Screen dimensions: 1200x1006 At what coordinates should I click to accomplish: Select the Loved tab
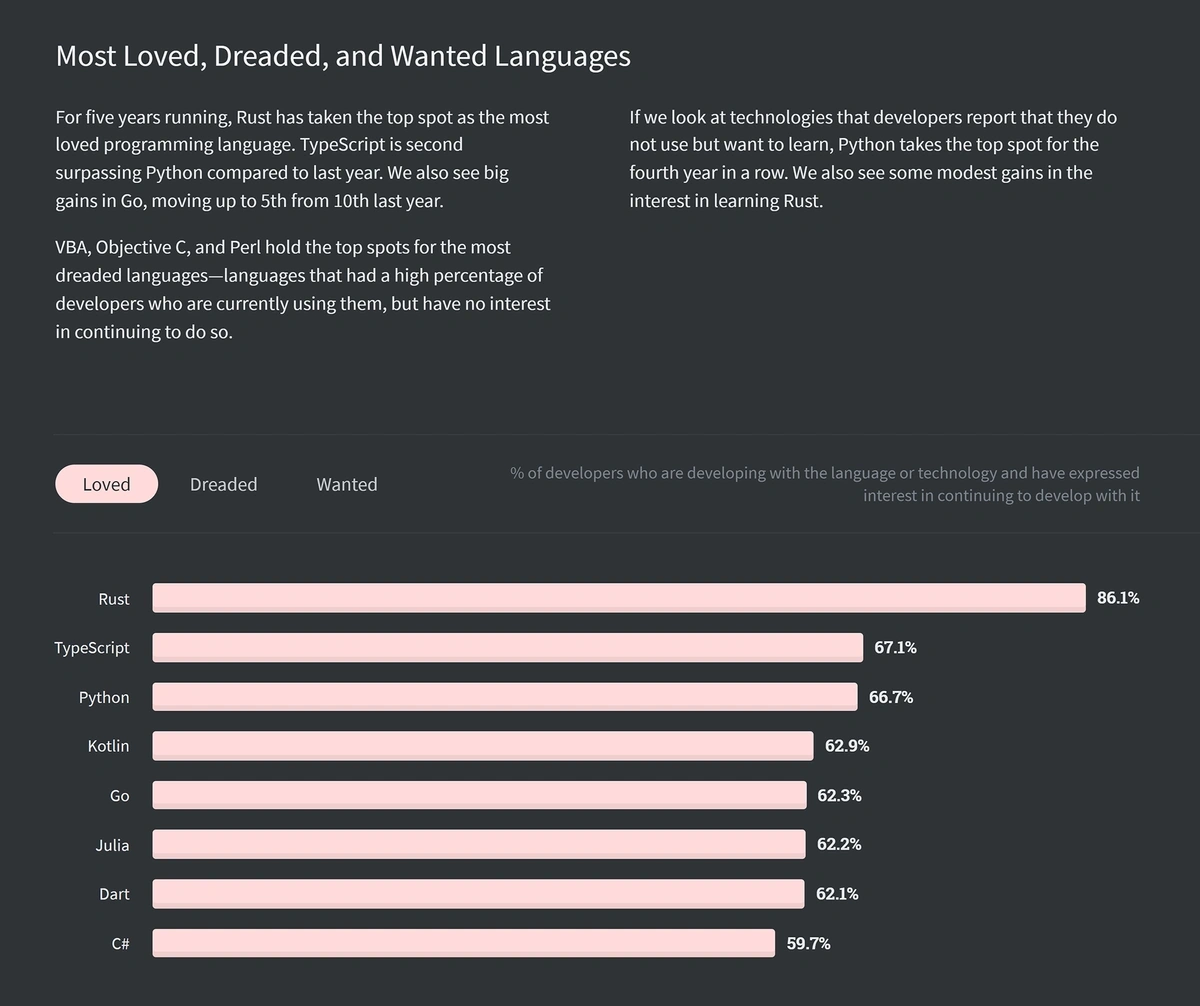tap(106, 484)
